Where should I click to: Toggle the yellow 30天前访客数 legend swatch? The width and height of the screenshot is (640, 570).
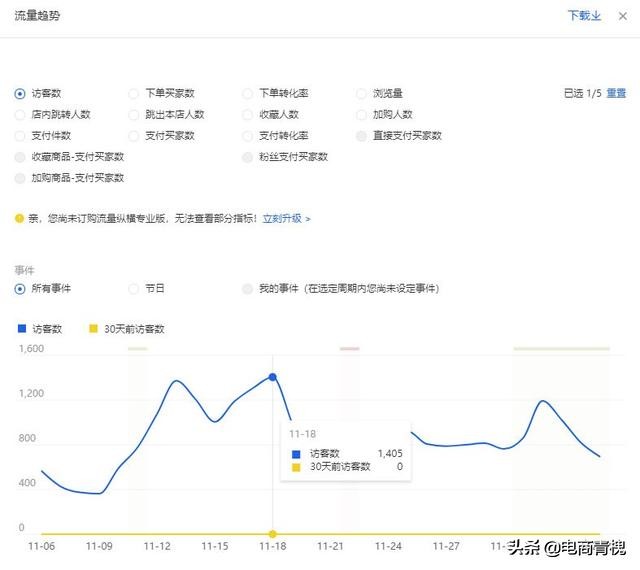tap(93, 329)
